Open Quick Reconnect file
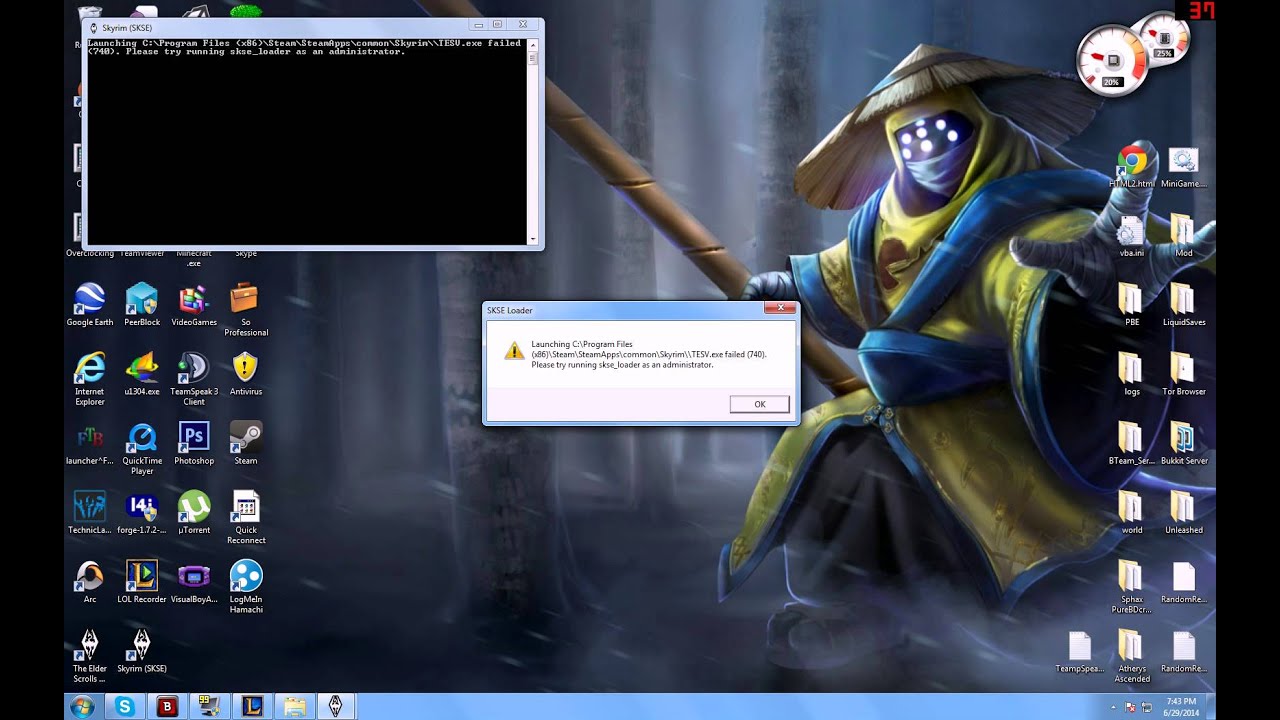 coord(246,517)
